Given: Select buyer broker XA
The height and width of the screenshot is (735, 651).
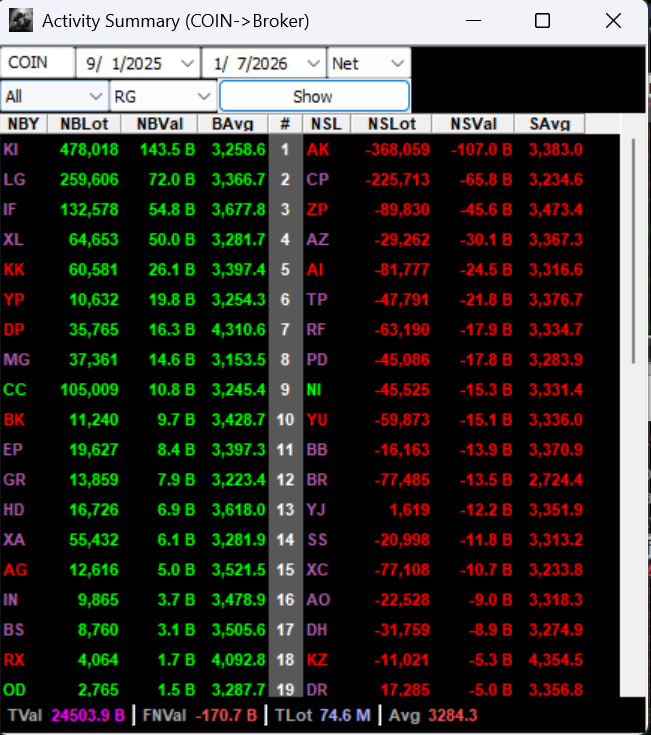Looking at the screenshot, I should tap(14, 540).
